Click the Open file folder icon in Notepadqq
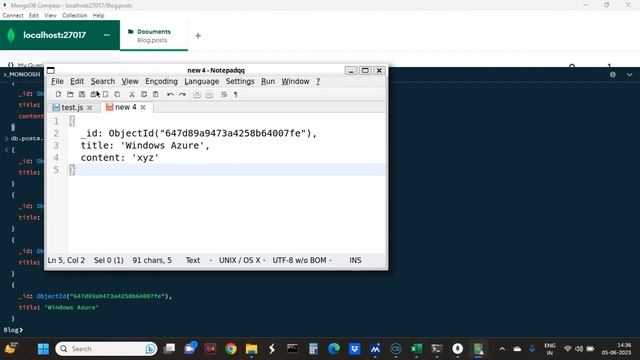Image resolution: width=640 pixels, height=360 pixels. [70, 94]
